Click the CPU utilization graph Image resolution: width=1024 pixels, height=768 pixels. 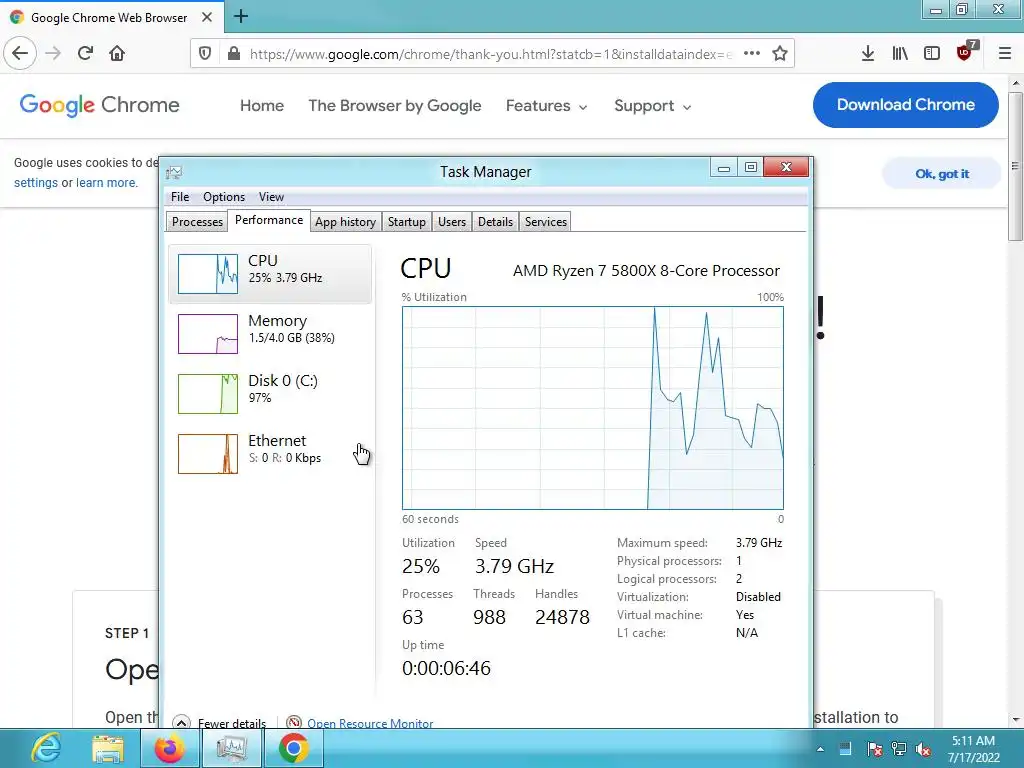pyautogui.click(x=592, y=408)
